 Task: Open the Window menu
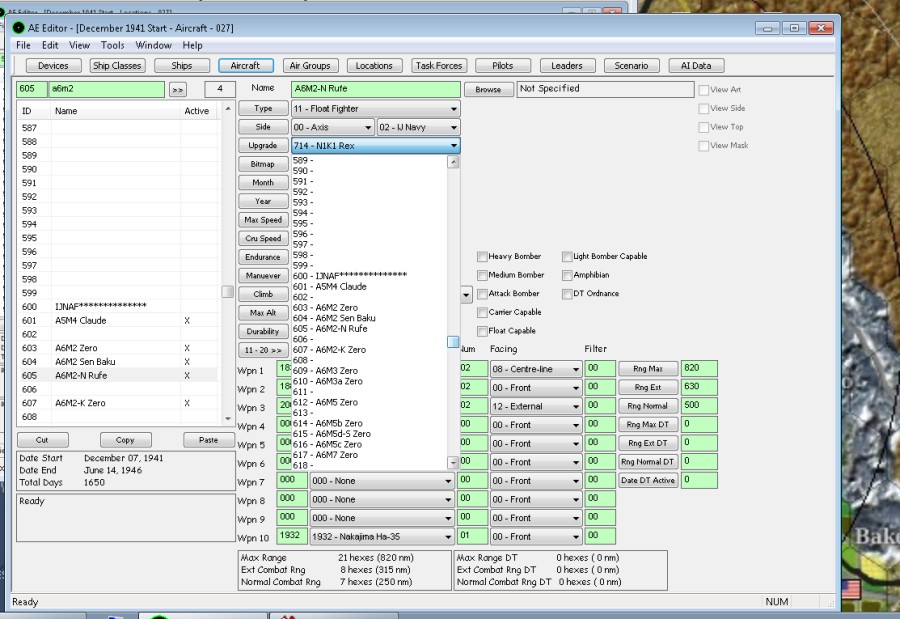click(x=153, y=45)
